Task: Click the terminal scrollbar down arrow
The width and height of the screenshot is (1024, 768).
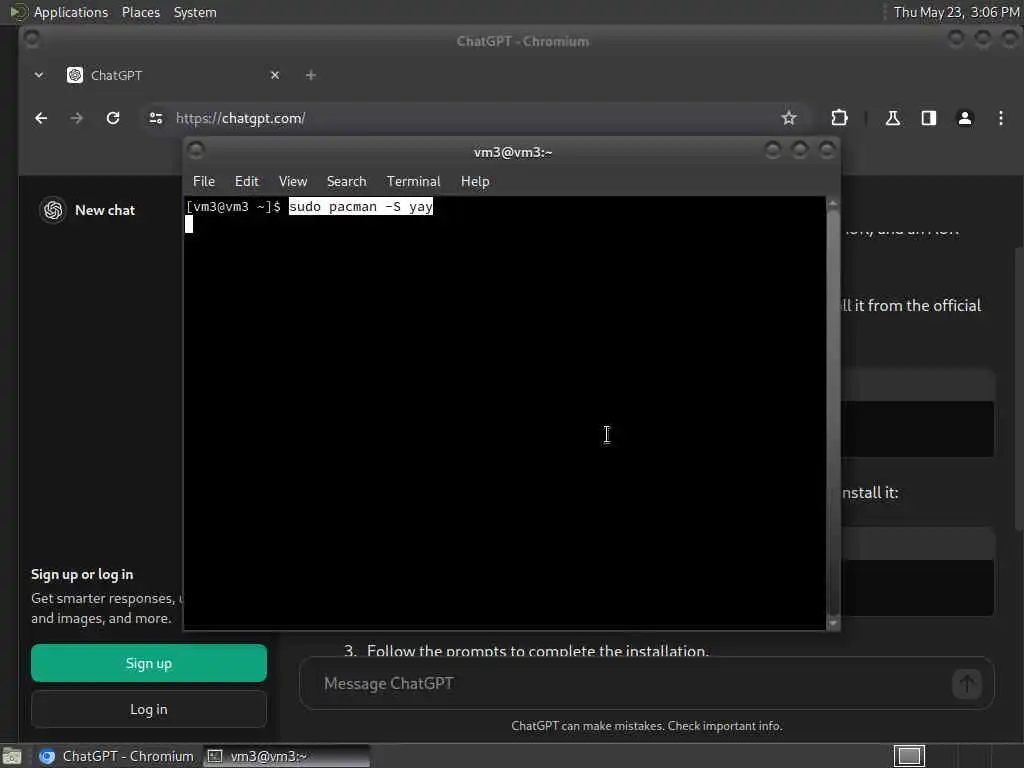Action: click(833, 623)
